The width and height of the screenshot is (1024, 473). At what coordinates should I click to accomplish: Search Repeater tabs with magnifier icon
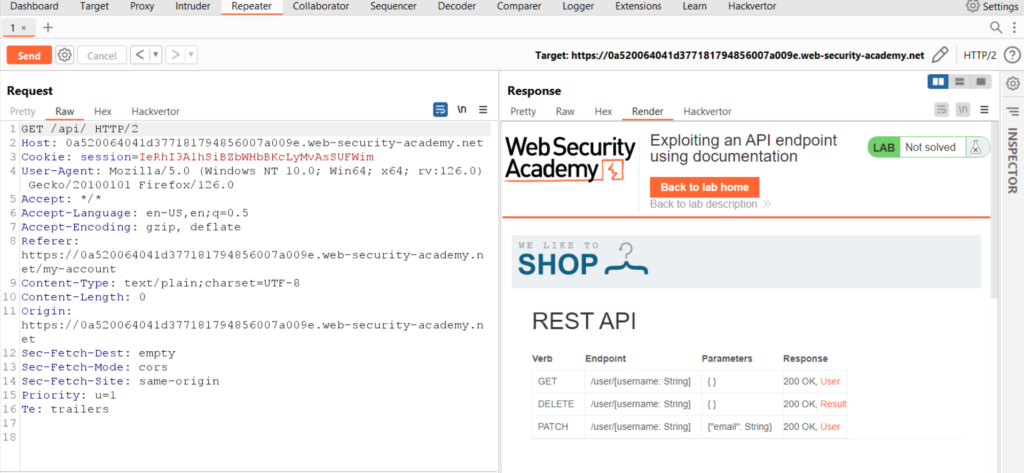(x=995, y=27)
